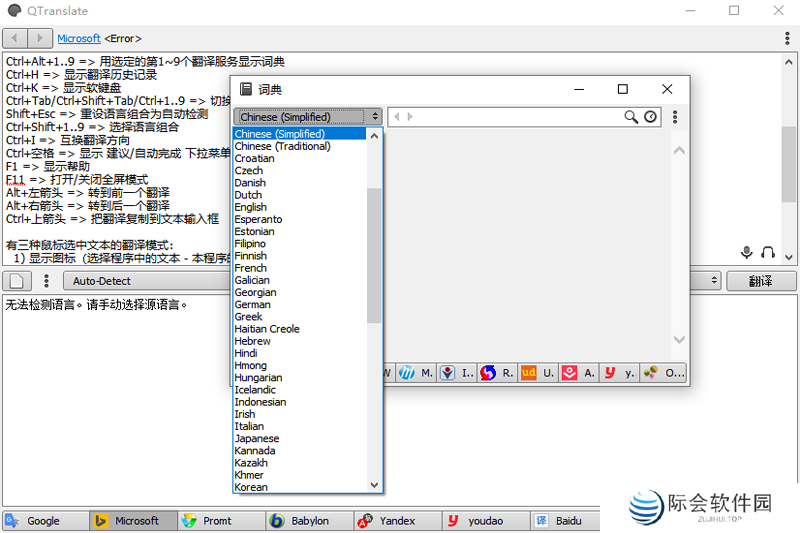
Task: Open the three-dot menu beside Auto-Detect
Action: [46, 281]
